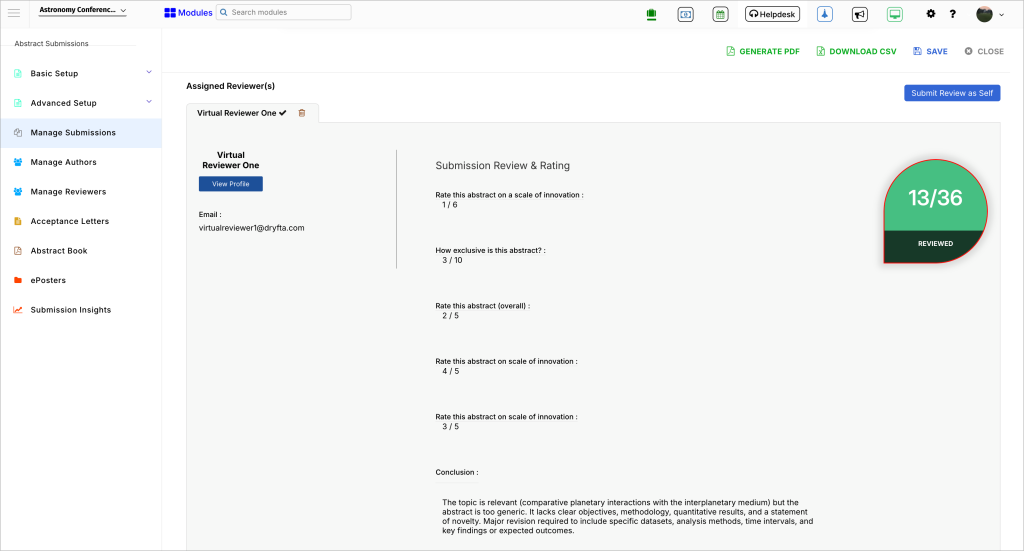Image resolution: width=1024 pixels, height=551 pixels.
Task: Click the ePosters folder icon
Action: click(x=18, y=280)
